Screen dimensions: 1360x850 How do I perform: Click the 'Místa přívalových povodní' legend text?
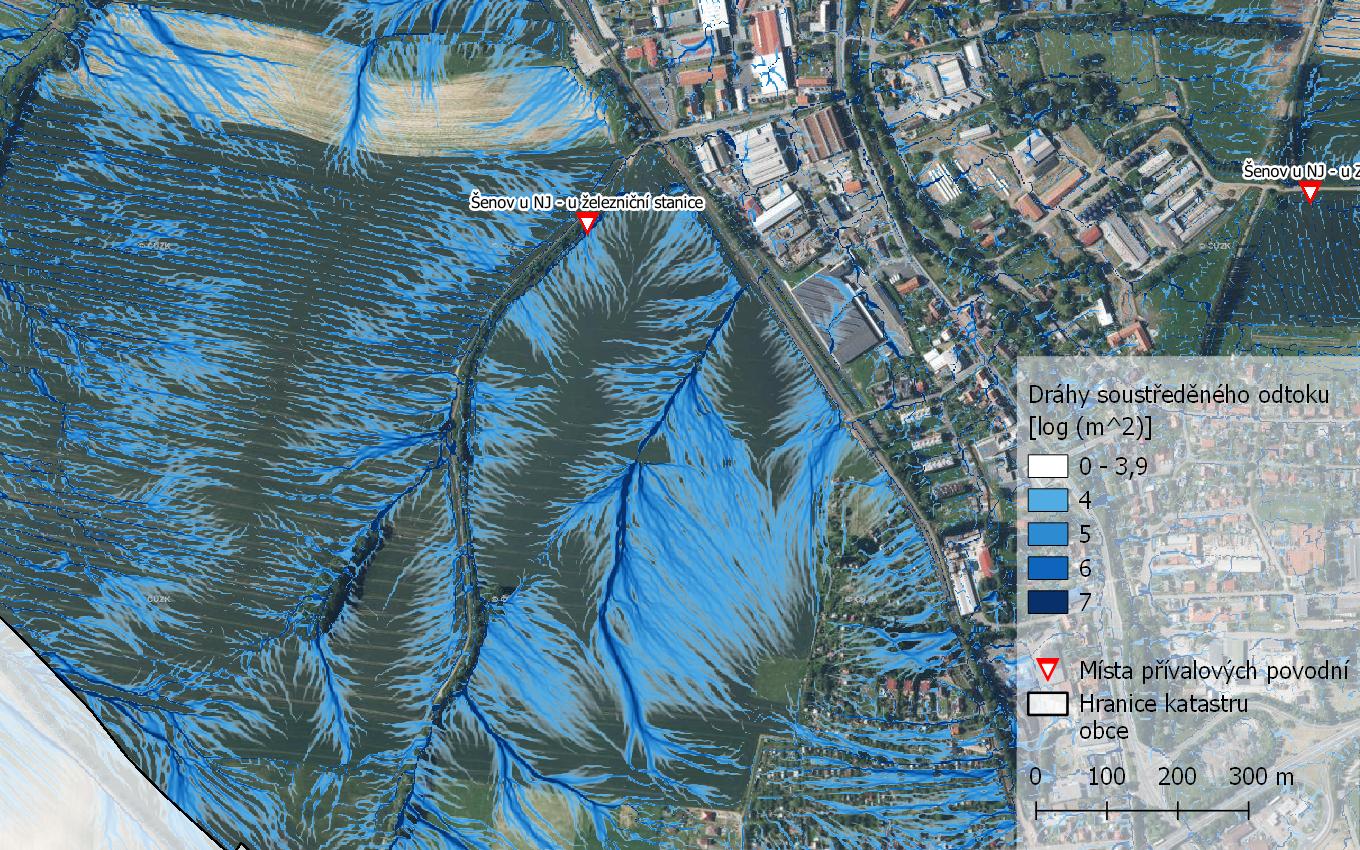(x=1213, y=670)
